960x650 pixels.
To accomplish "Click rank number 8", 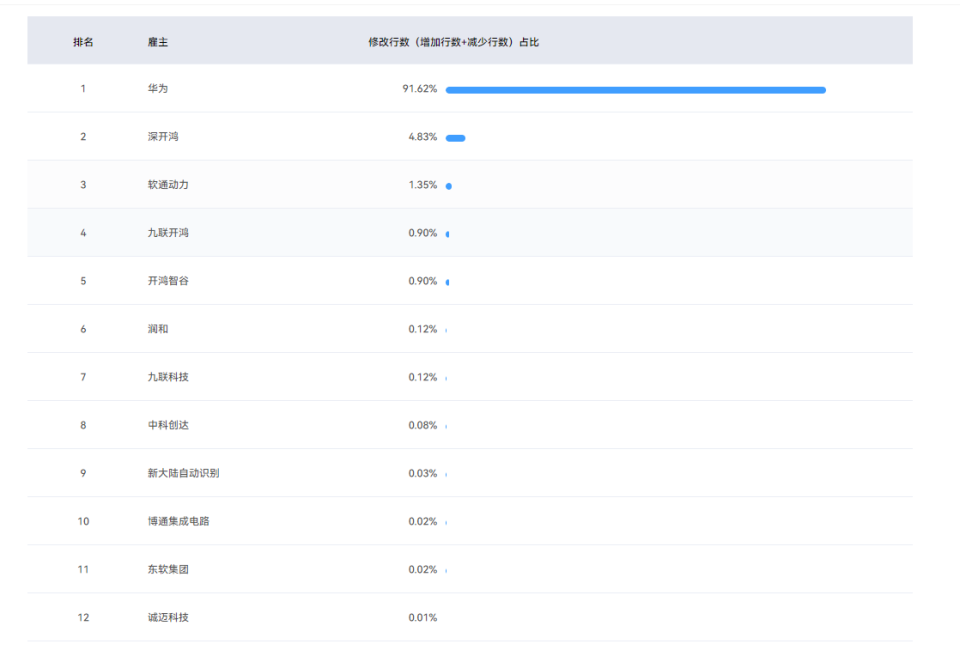I will pos(83,425).
